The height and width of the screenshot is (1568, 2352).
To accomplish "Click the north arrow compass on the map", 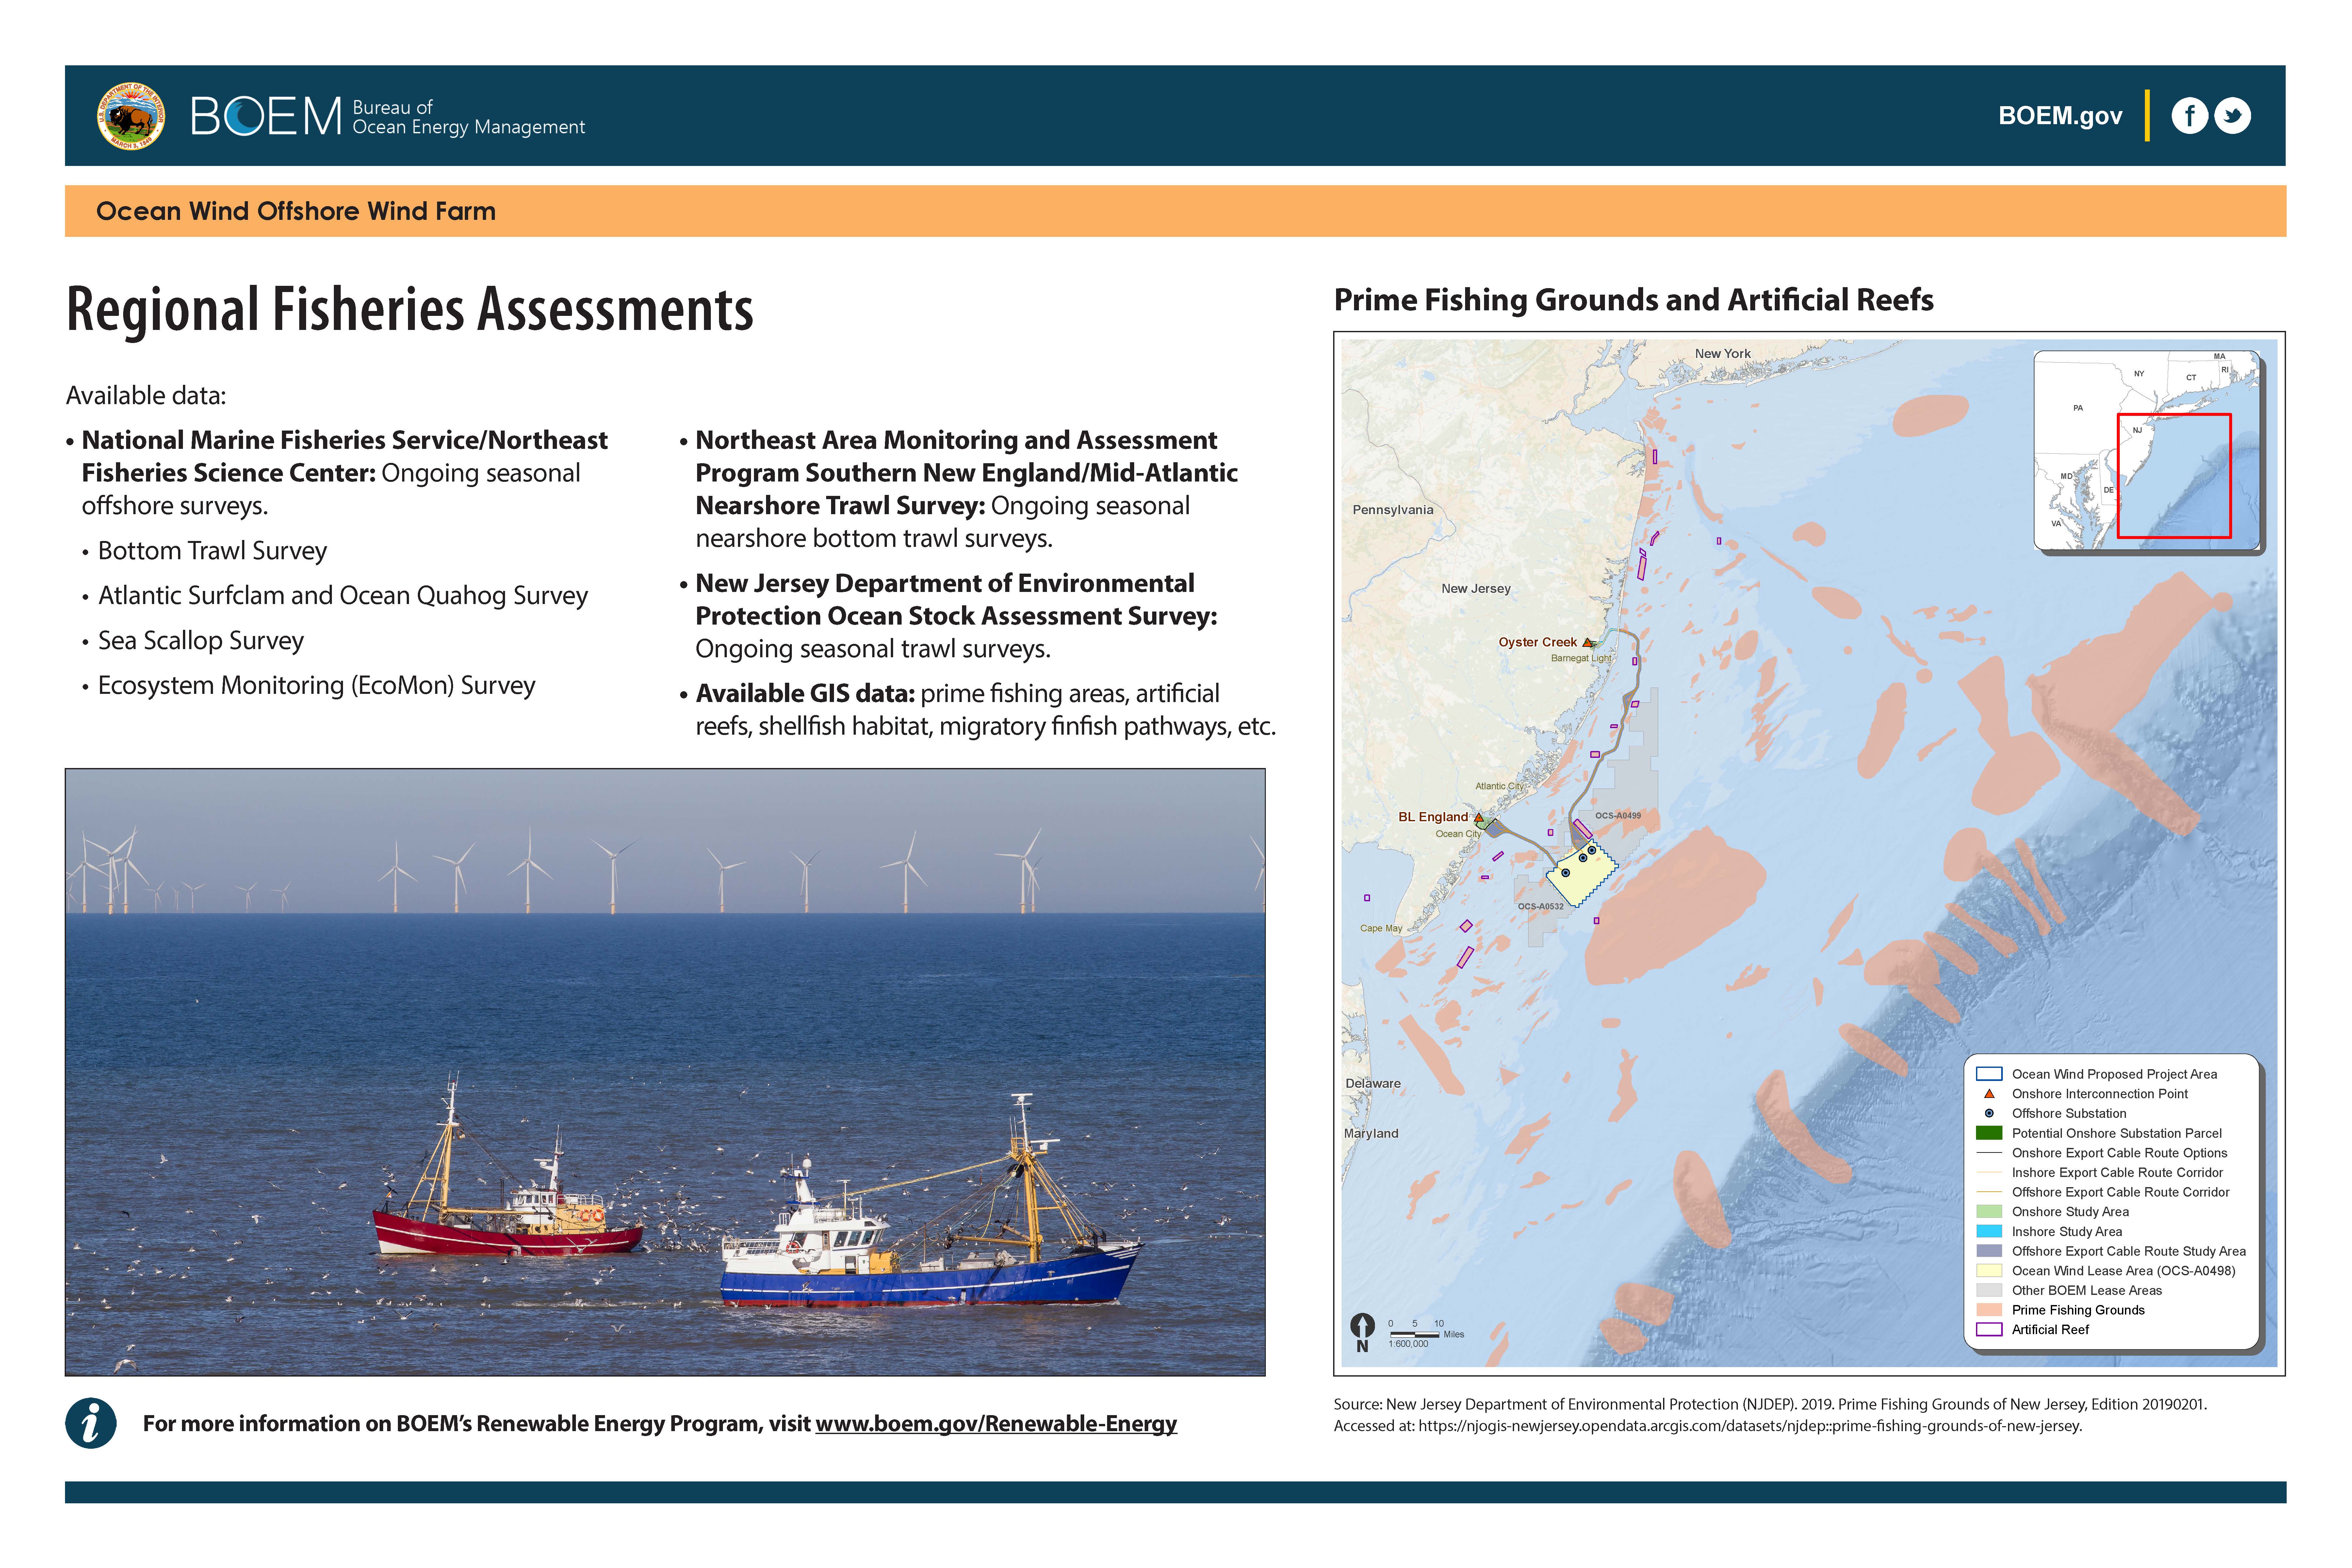I will (x=1362, y=1332).
